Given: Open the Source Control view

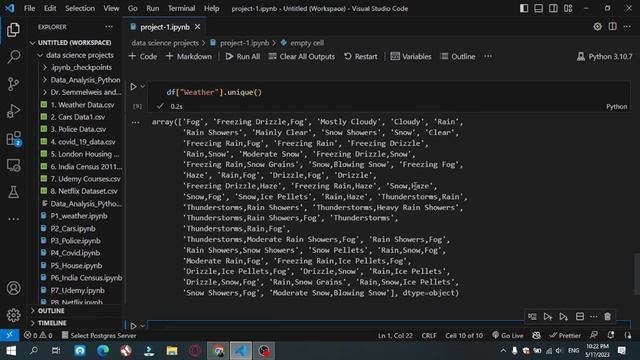Looking at the screenshot, I should [13, 84].
